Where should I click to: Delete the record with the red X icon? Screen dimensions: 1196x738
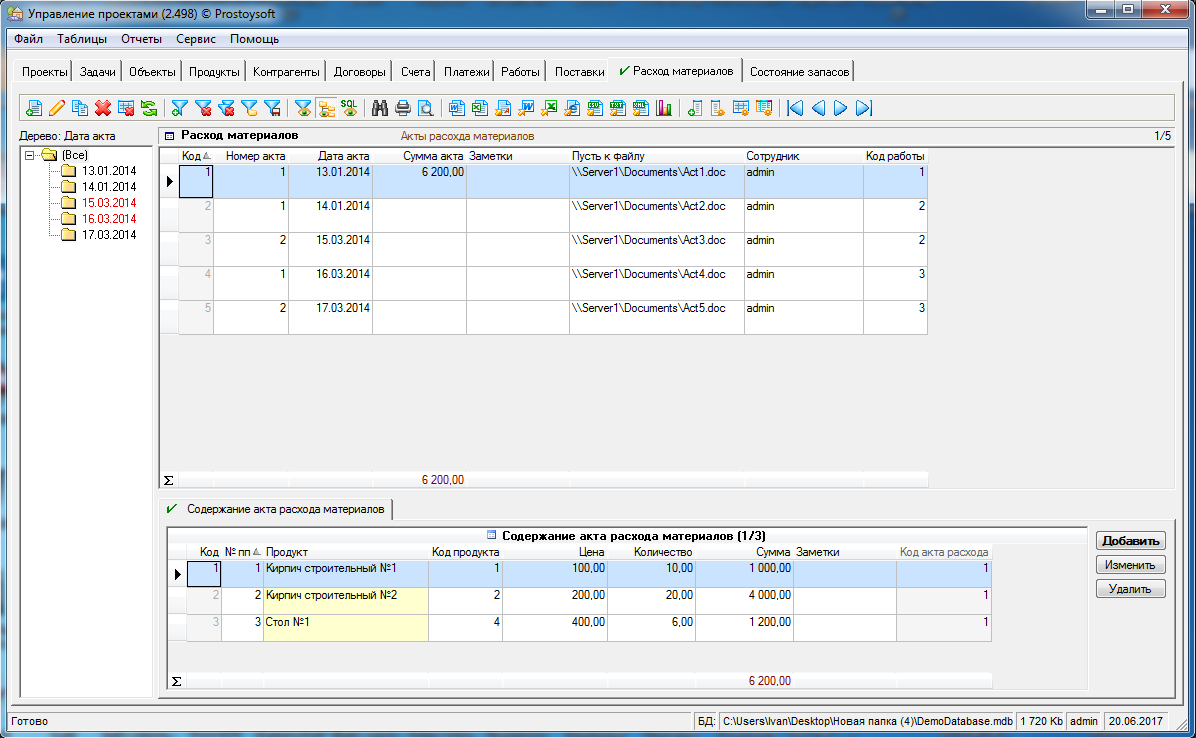[103, 108]
